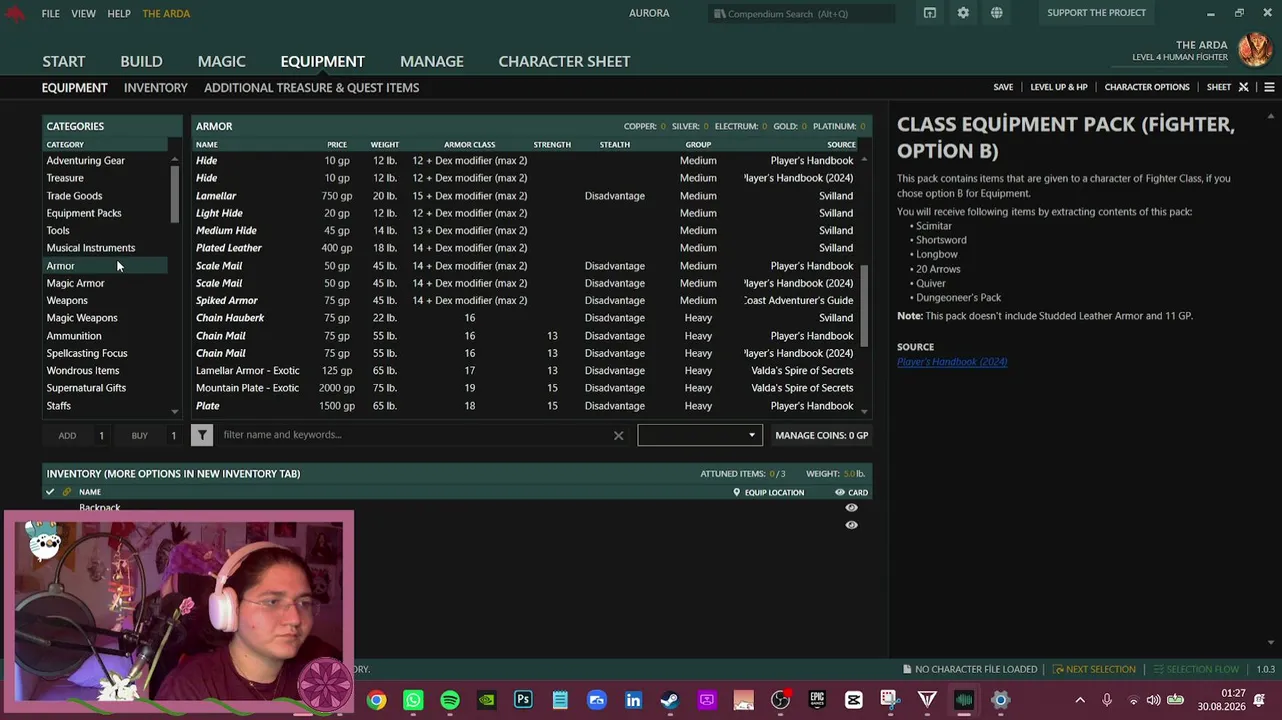Open the CHARACTER SHEET tab
Image resolution: width=1282 pixels, height=720 pixels.
564,61
